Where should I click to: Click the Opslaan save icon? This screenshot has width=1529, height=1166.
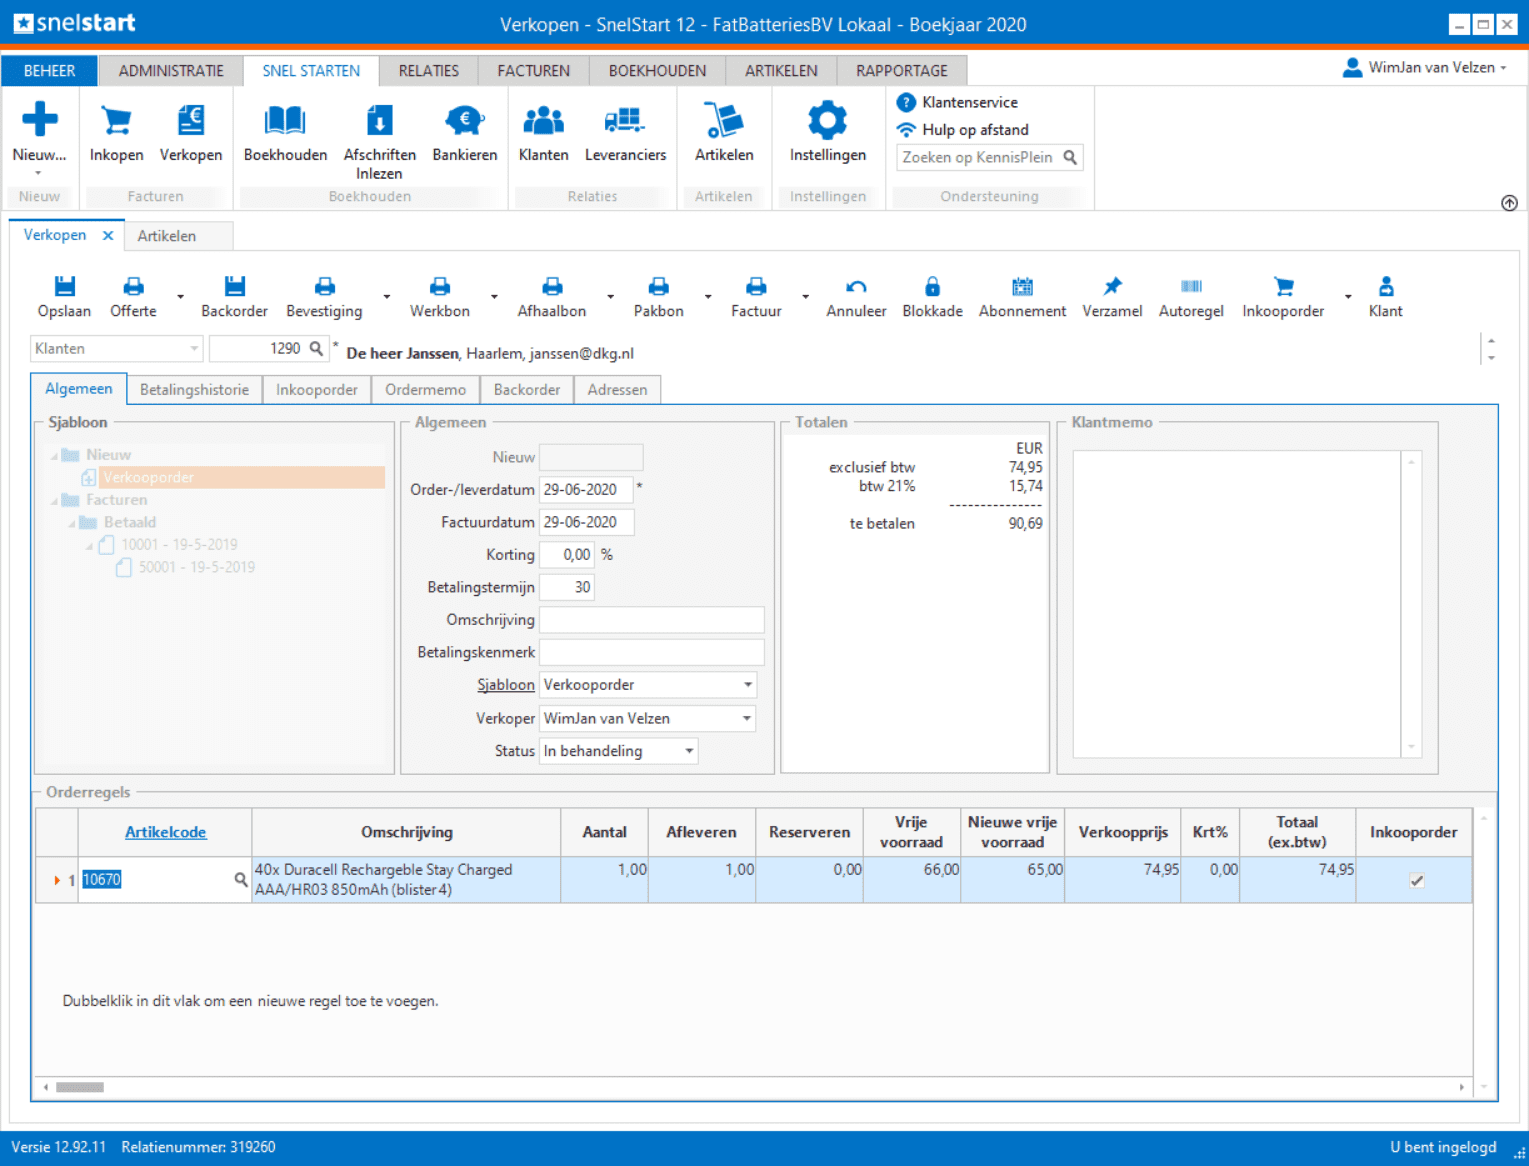[x=64, y=287]
